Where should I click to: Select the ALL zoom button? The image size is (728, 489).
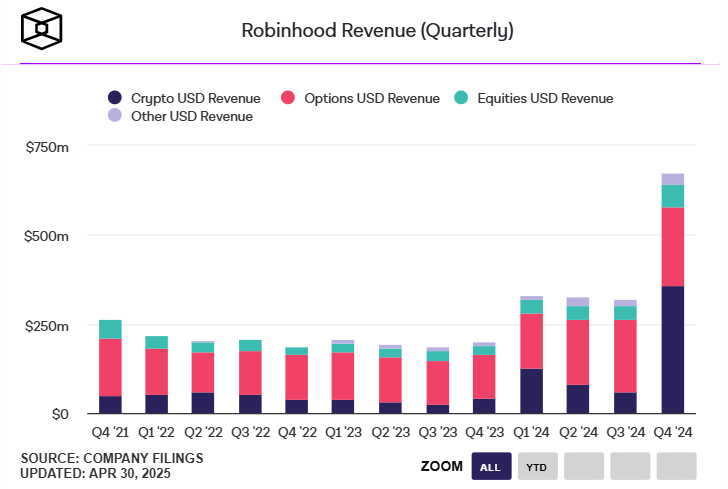(491, 466)
